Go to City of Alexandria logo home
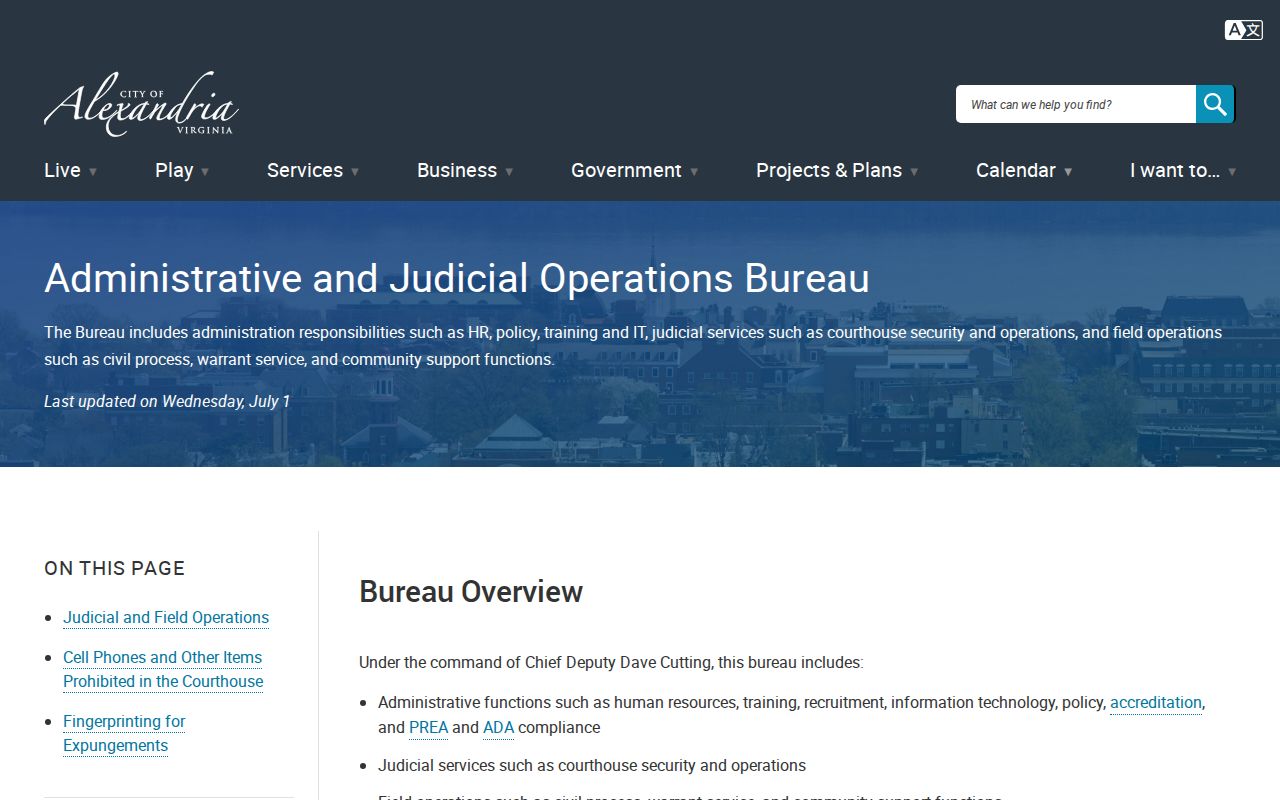 pyautogui.click(x=141, y=104)
